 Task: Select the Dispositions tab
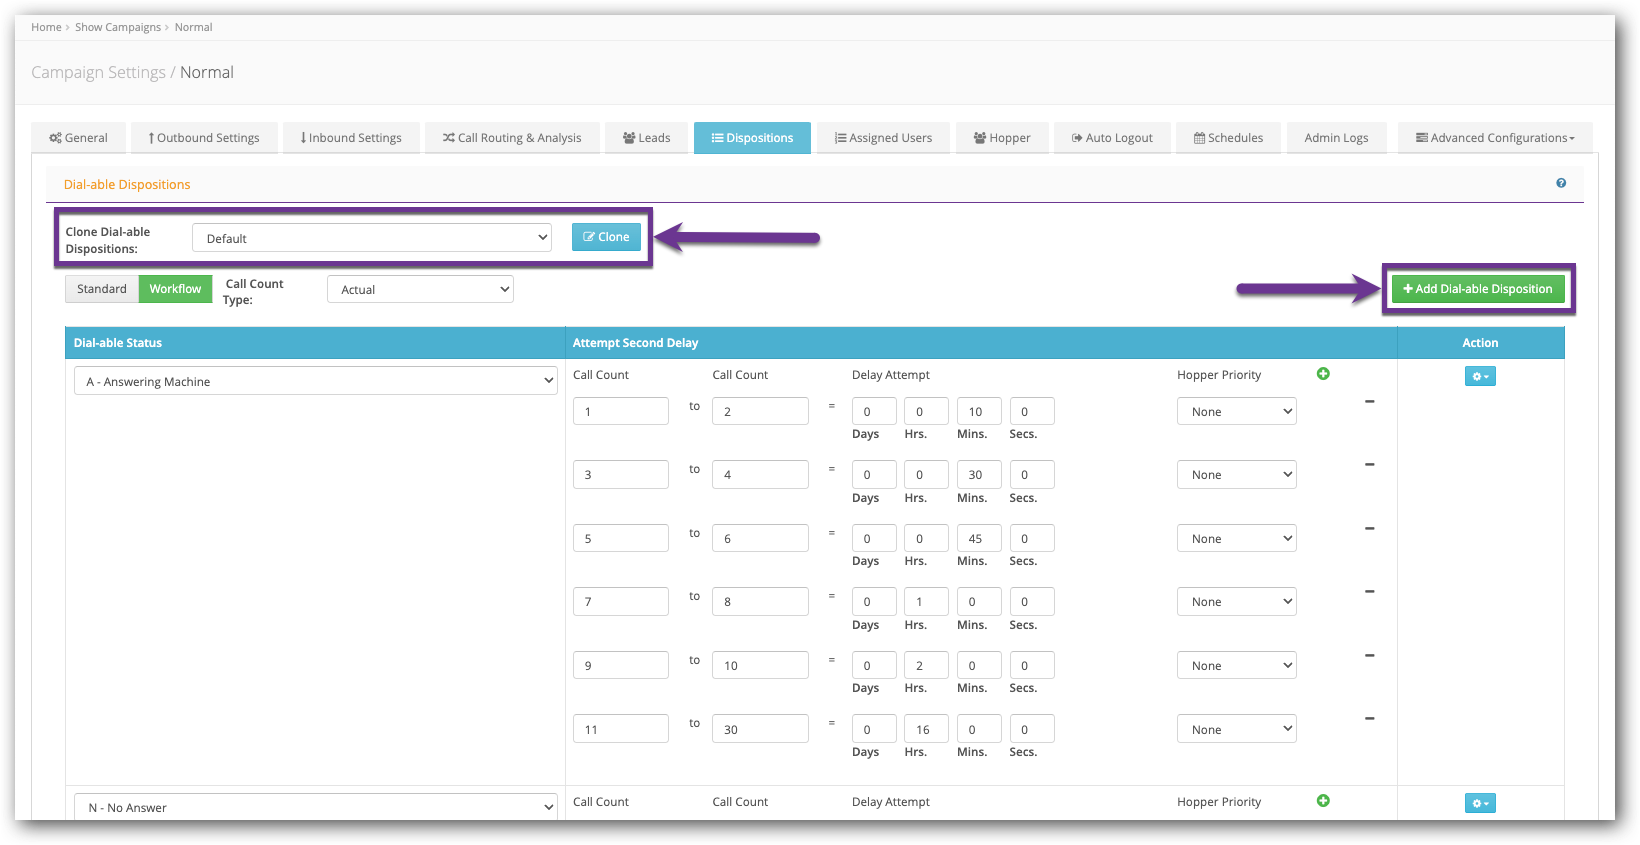752,138
